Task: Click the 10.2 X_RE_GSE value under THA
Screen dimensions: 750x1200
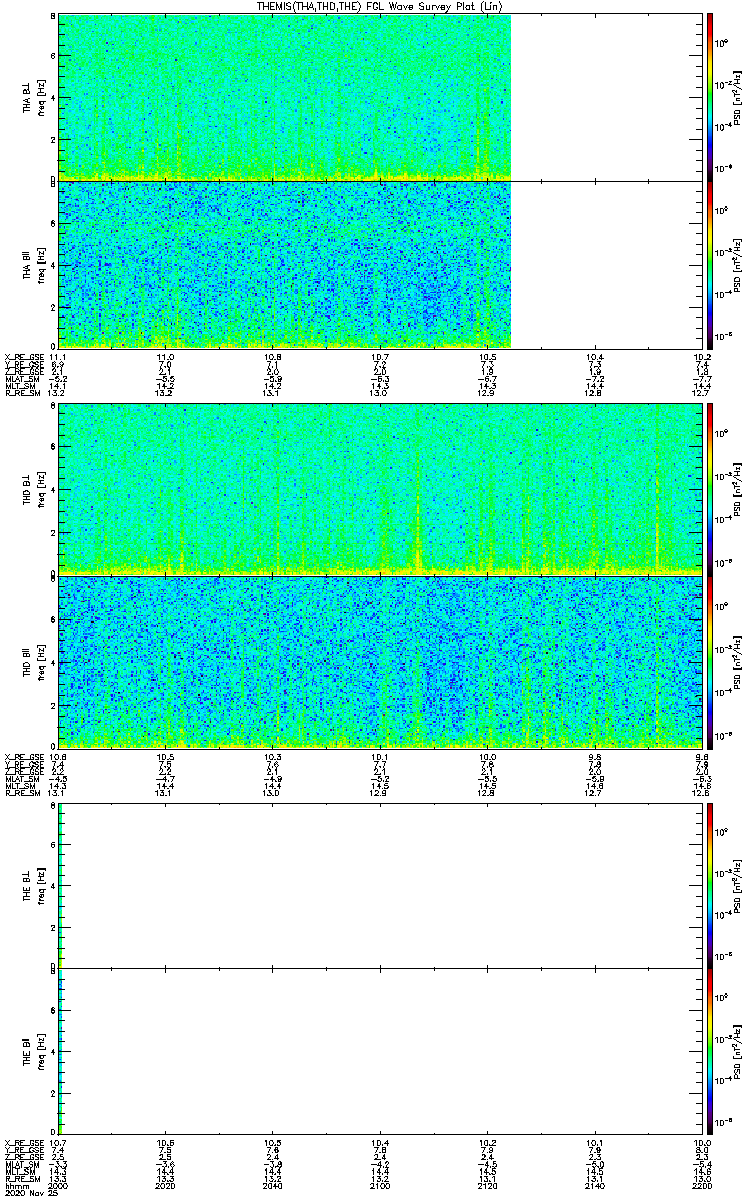Action: [x=701, y=357]
